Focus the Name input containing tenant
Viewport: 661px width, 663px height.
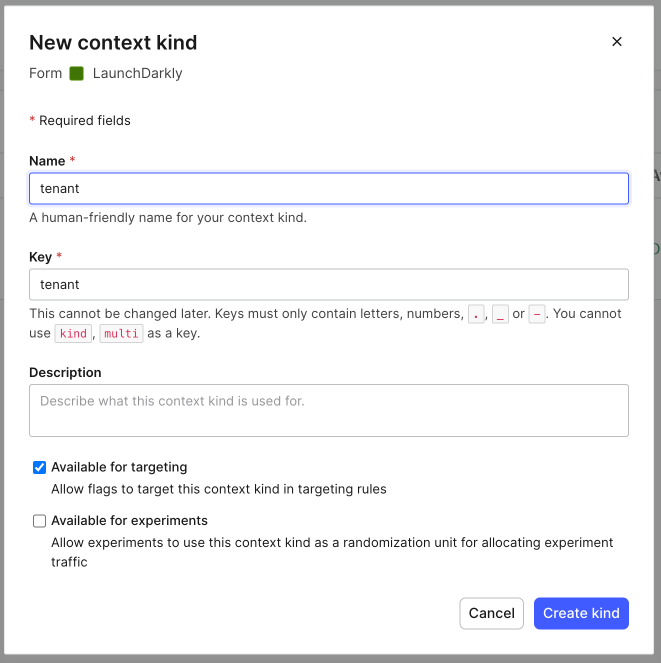[x=328, y=188]
